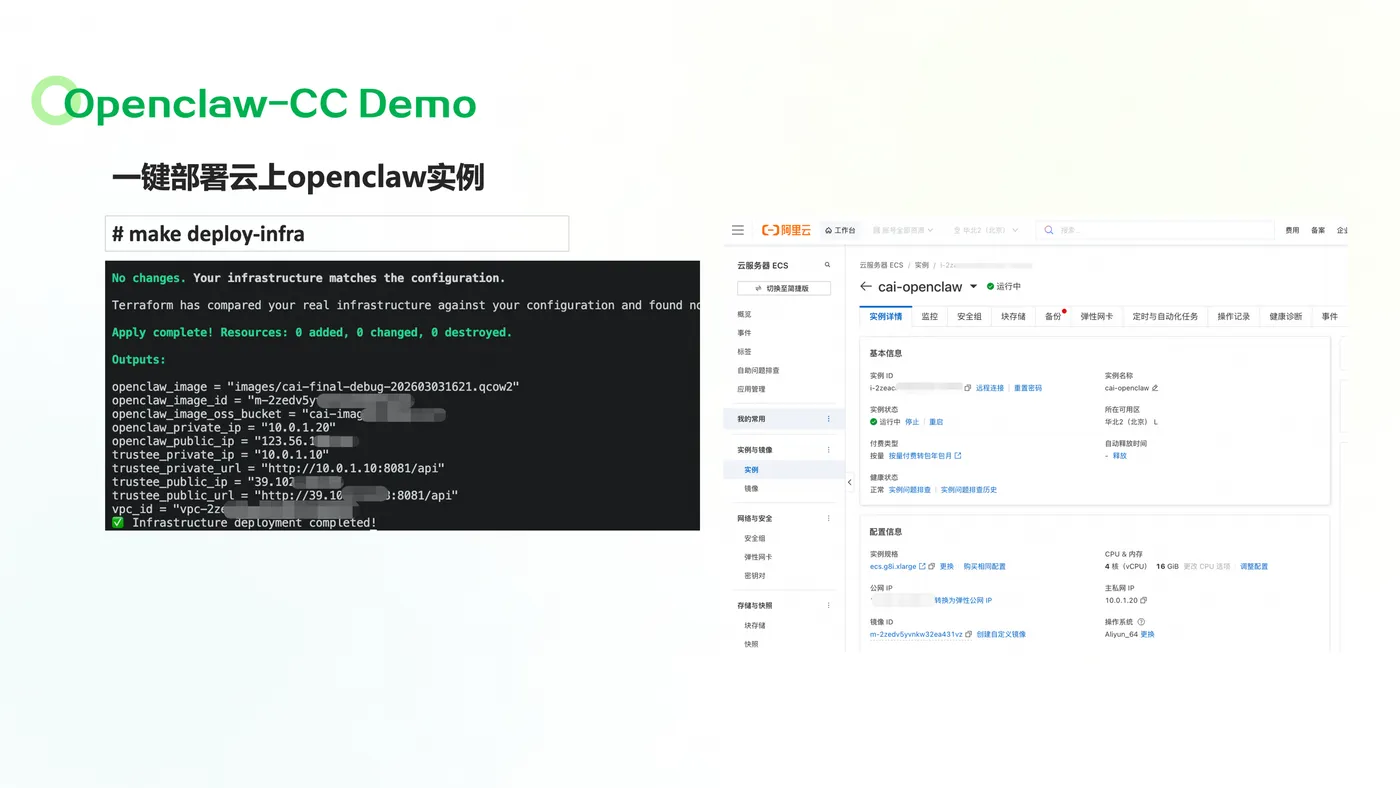Open the more-options dots beside 实例与镜像
1400x788 pixels.
pos(828,450)
